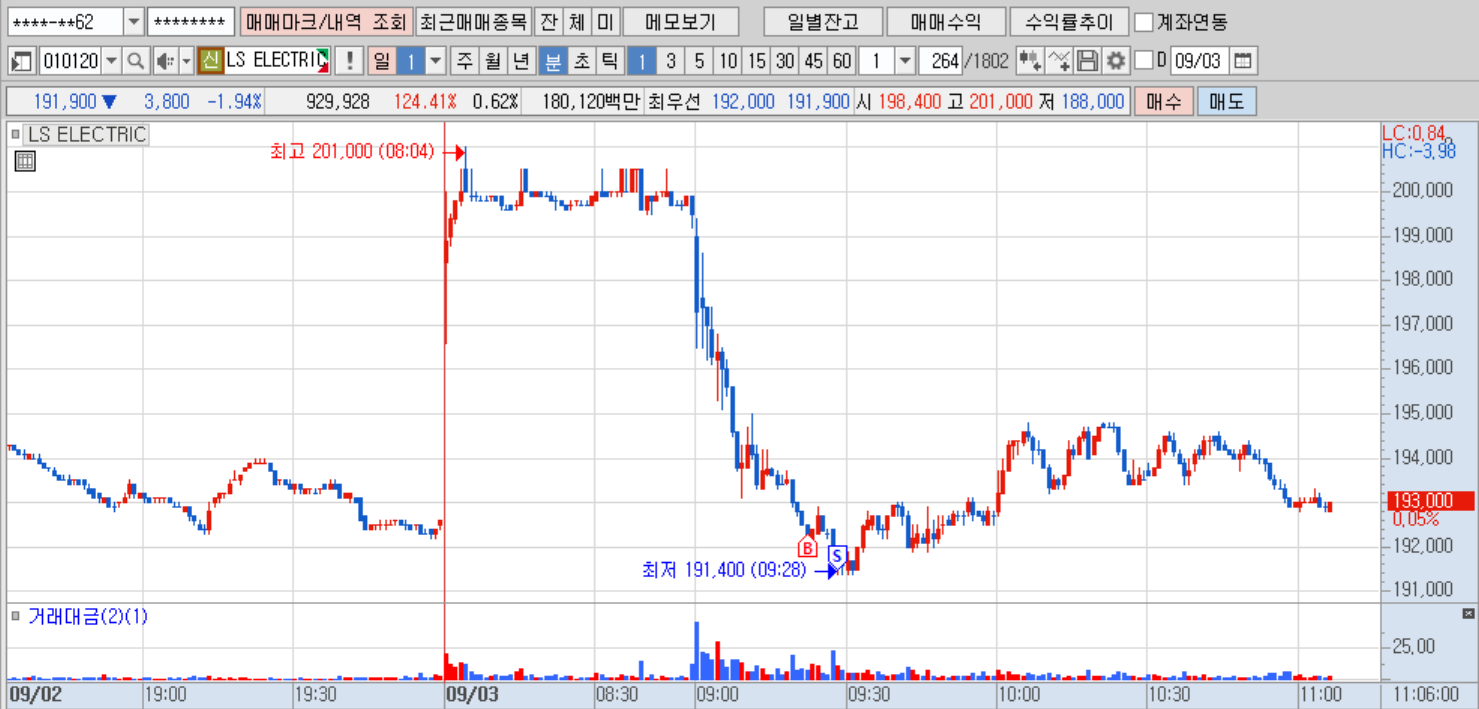Select the 분 minute chart toggle
Screen dimensions: 1479x709
(551, 61)
